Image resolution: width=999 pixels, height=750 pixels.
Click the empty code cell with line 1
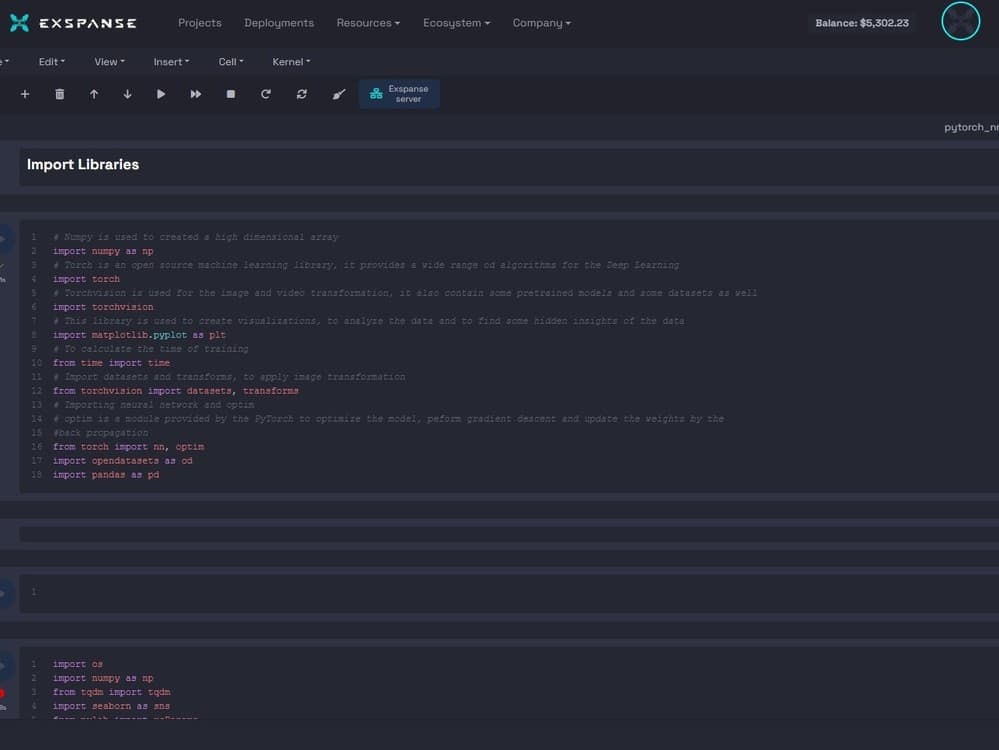point(509,593)
